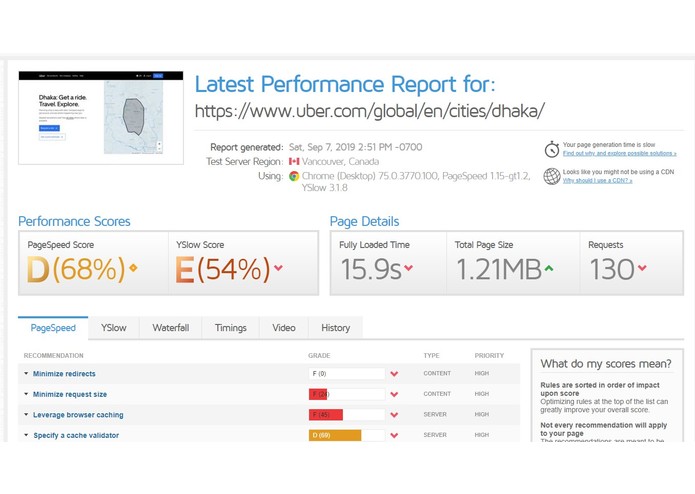Click the 'Performance Scores' heading
The height and width of the screenshot is (494, 695).
[74, 222]
